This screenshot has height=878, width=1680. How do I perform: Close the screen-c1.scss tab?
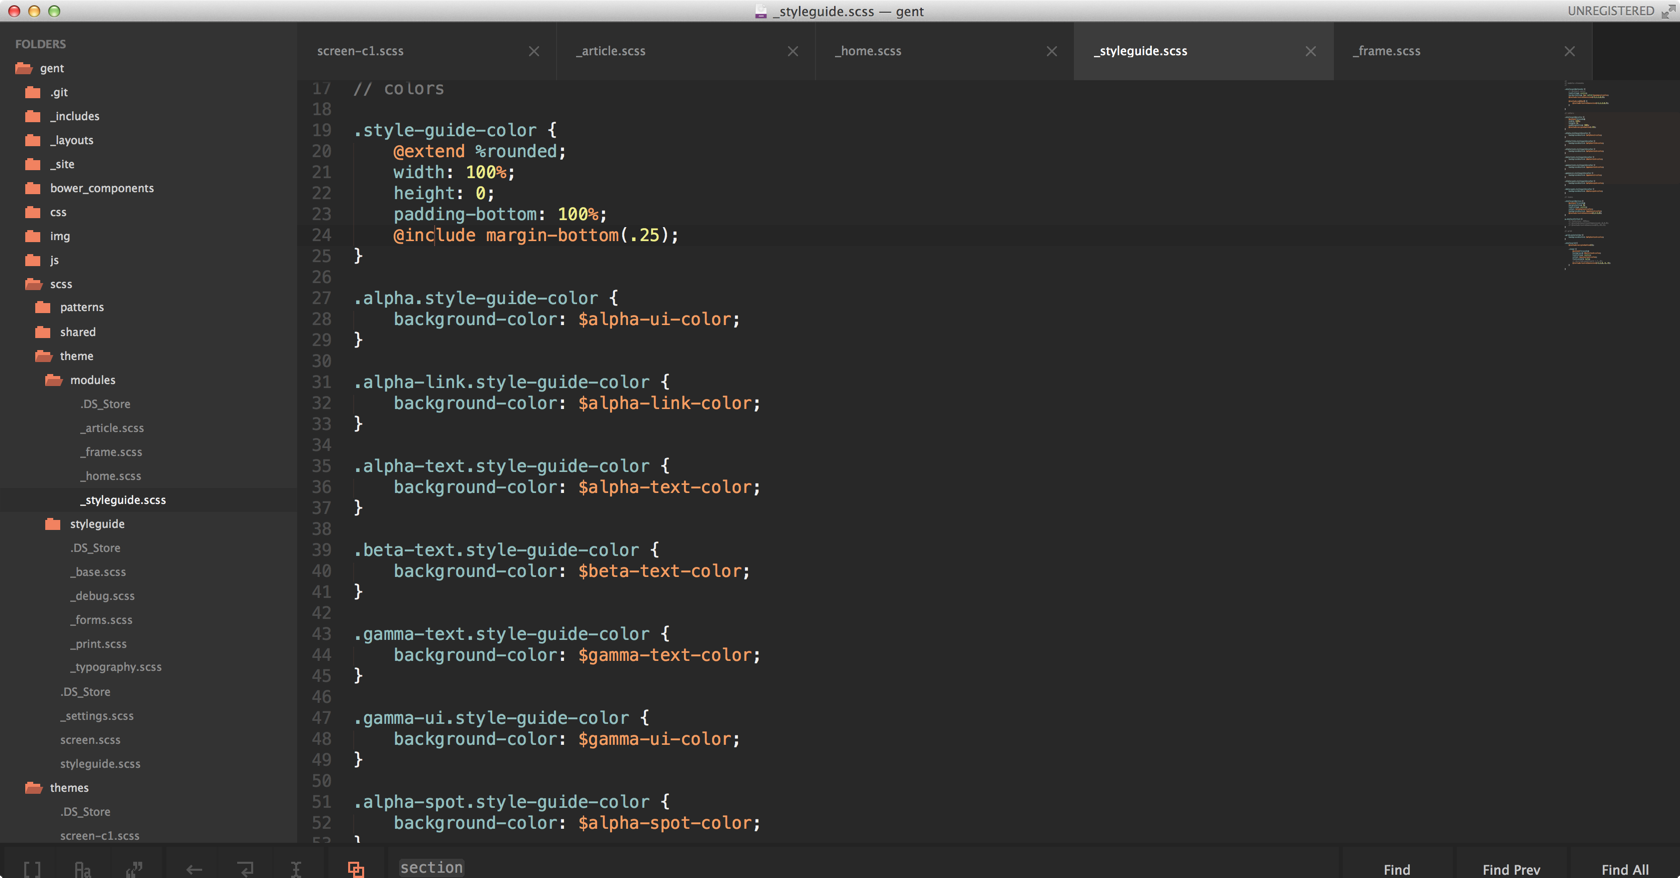pyautogui.click(x=534, y=51)
